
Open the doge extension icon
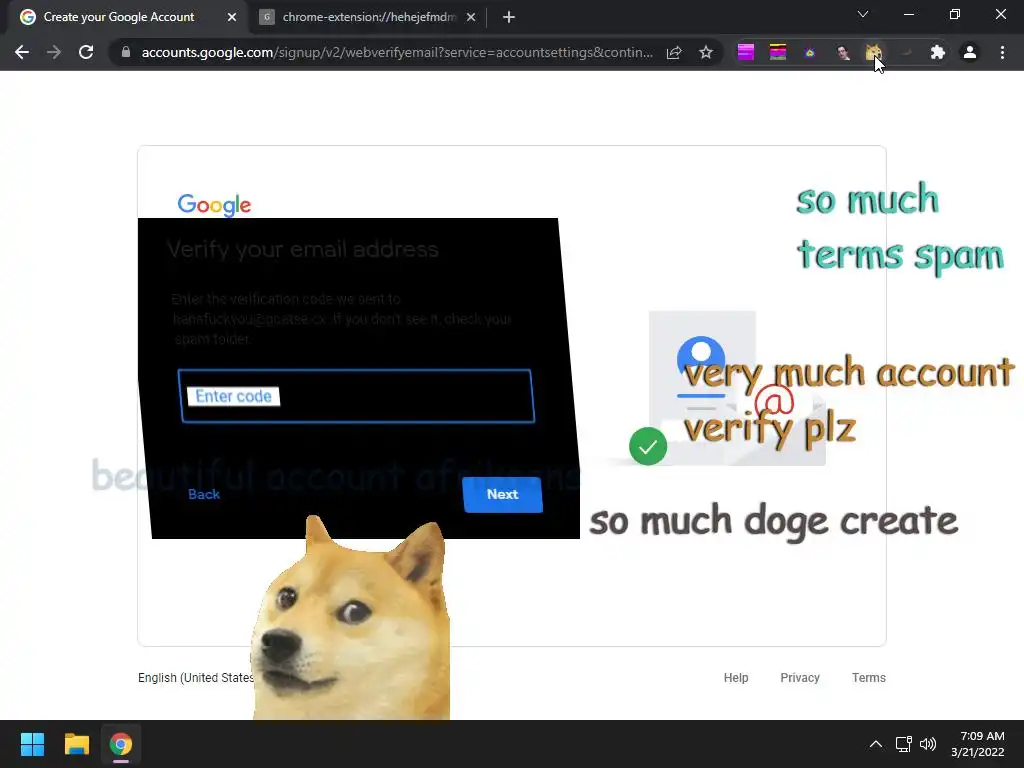tap(874, 52)
